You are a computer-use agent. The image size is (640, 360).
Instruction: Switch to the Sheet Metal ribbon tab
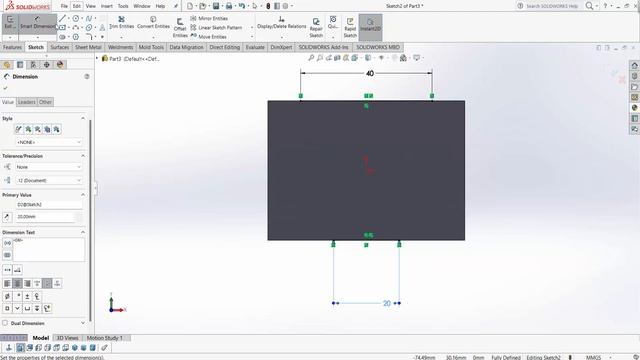click(88, 47)
